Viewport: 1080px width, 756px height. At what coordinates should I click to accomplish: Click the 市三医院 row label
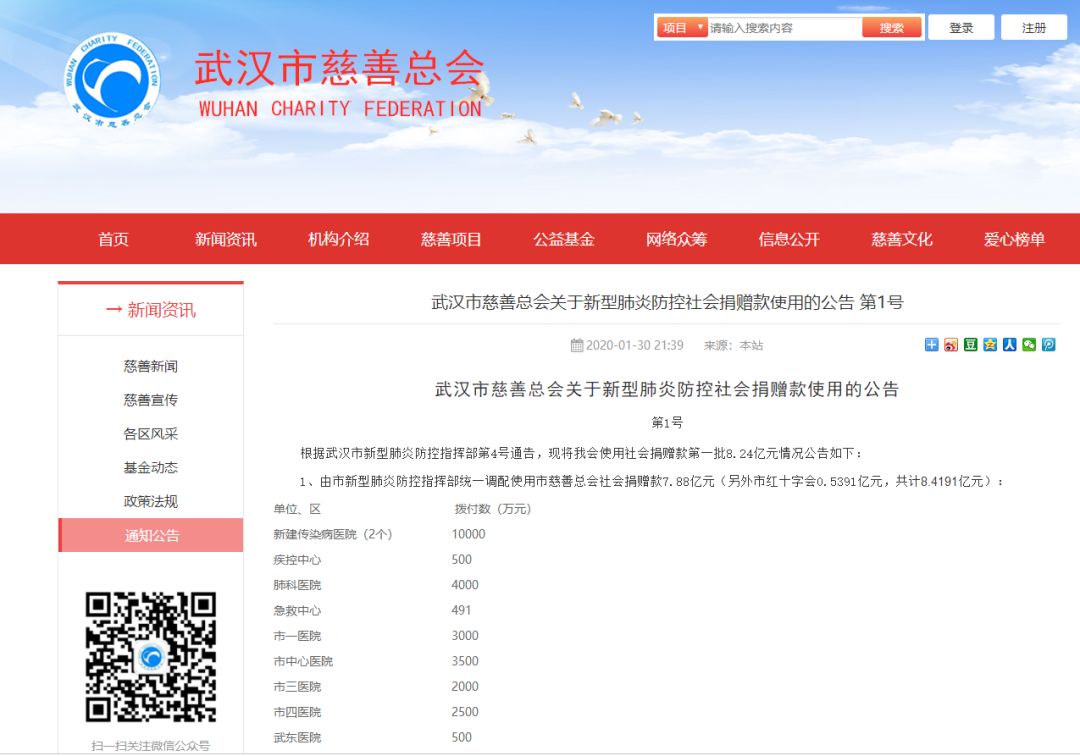click(x=297, y=687)
